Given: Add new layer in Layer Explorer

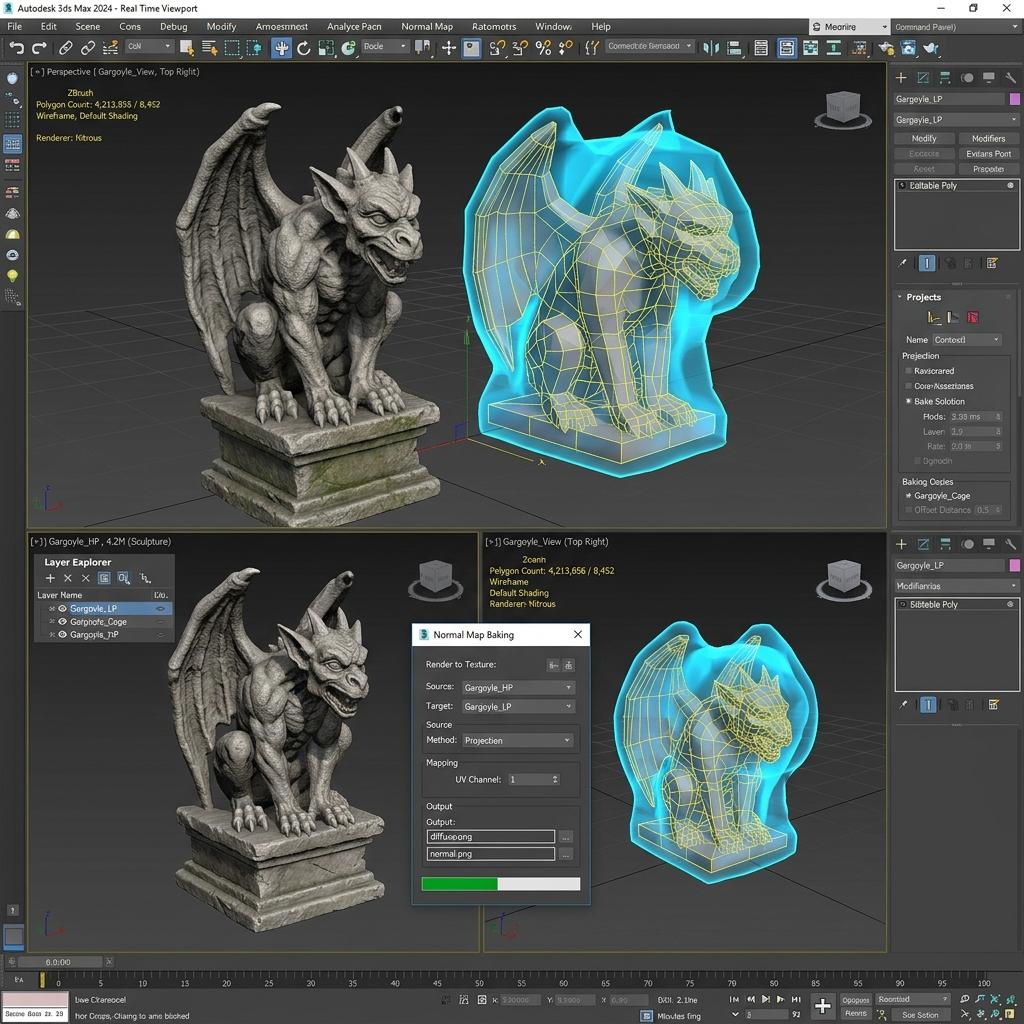Looking at the screenshot, I should [x=50, y=578].
